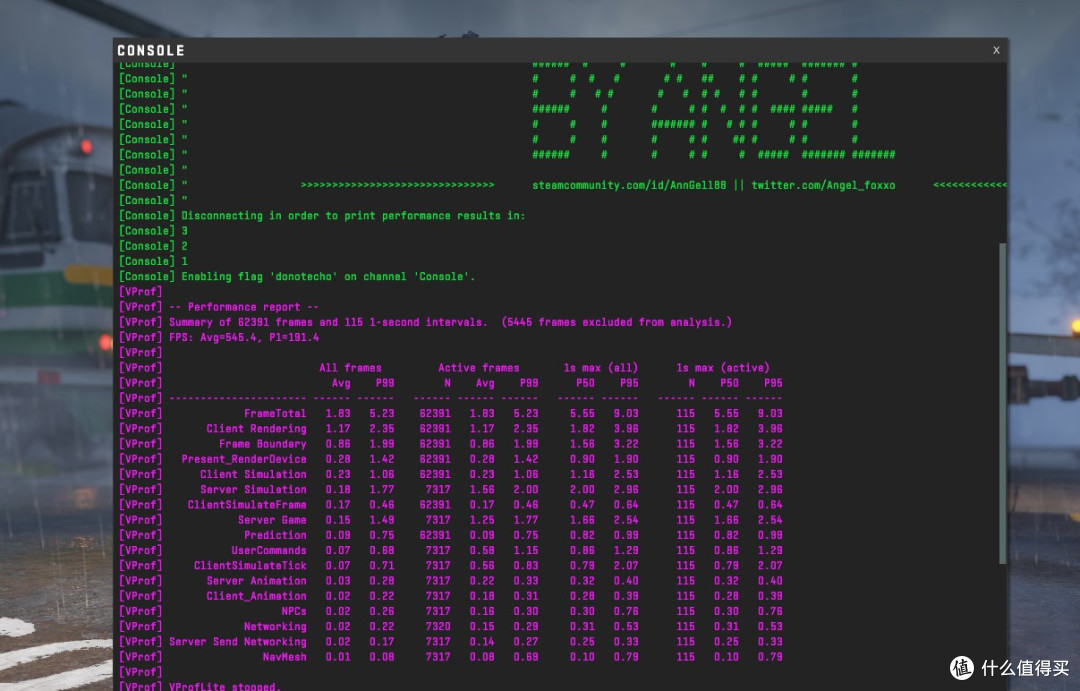Click the NPCs row label
Viewport: 1080px width, 691px height.
pyautogui.click(x=293, y=611)
